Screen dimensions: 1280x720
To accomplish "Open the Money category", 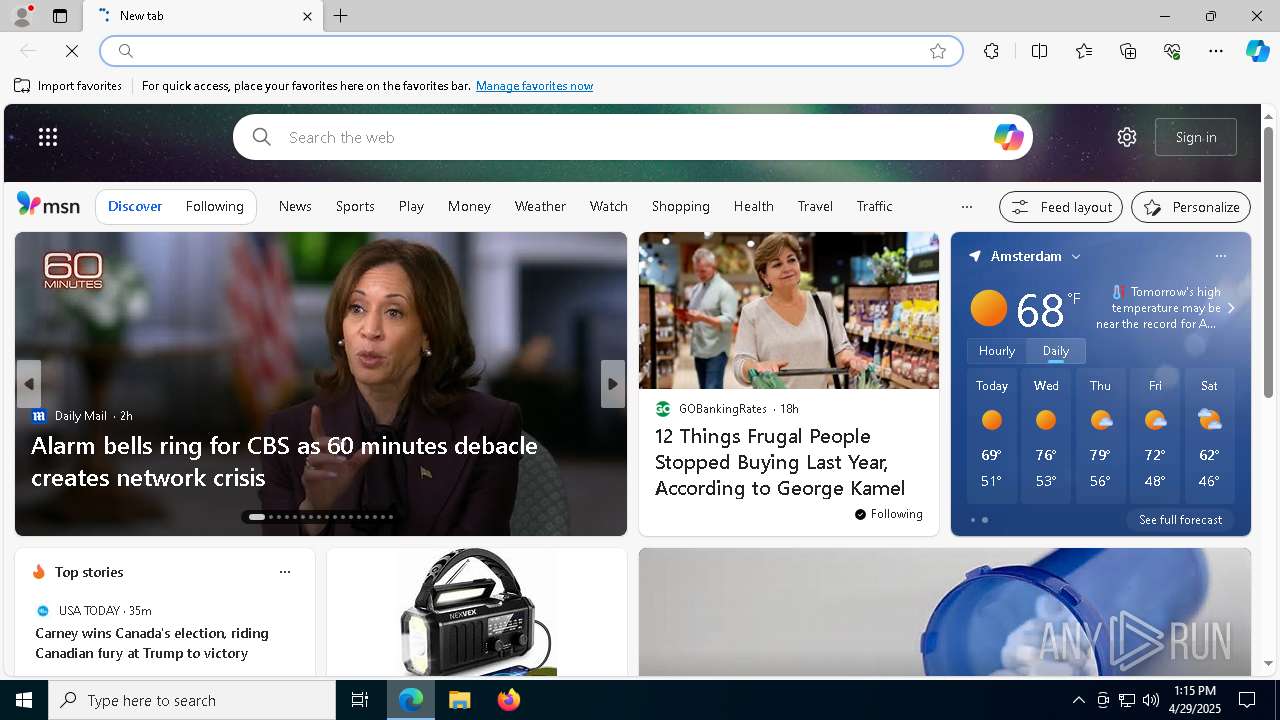I will (469, 206).
